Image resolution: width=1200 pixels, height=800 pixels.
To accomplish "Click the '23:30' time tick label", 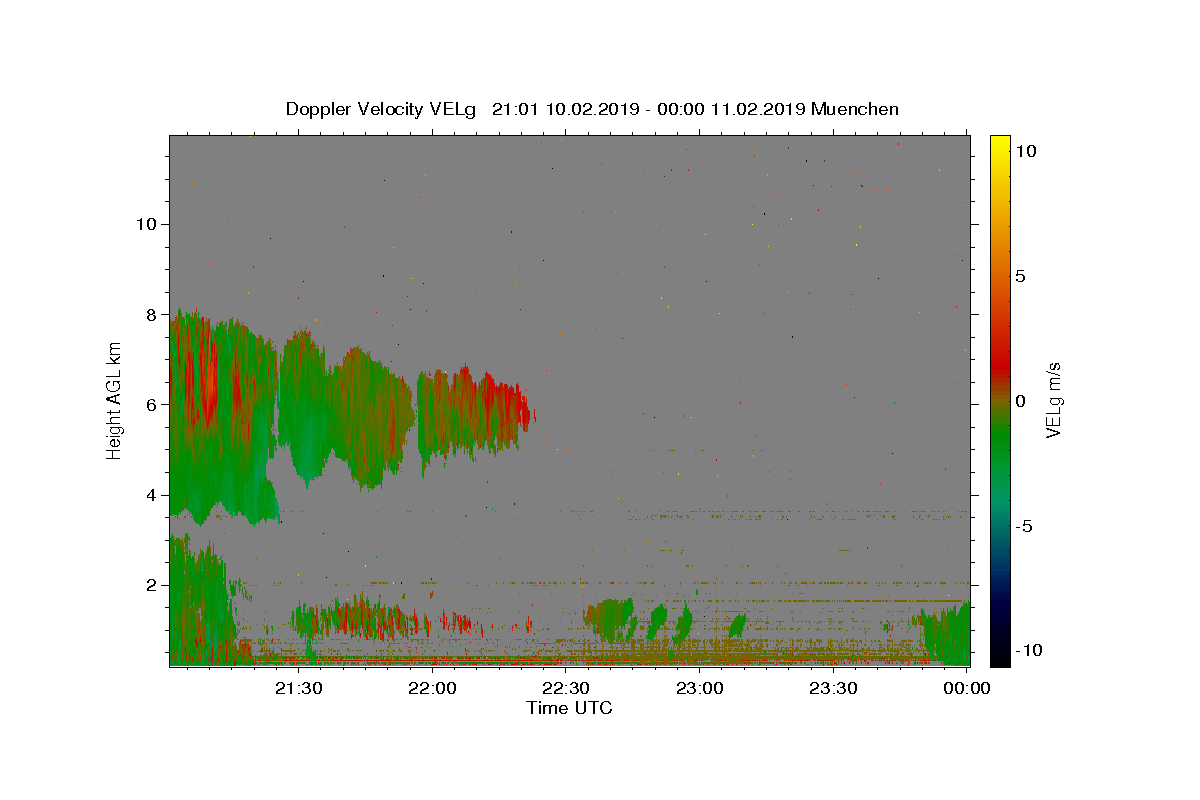I will [x=833, y=688].
